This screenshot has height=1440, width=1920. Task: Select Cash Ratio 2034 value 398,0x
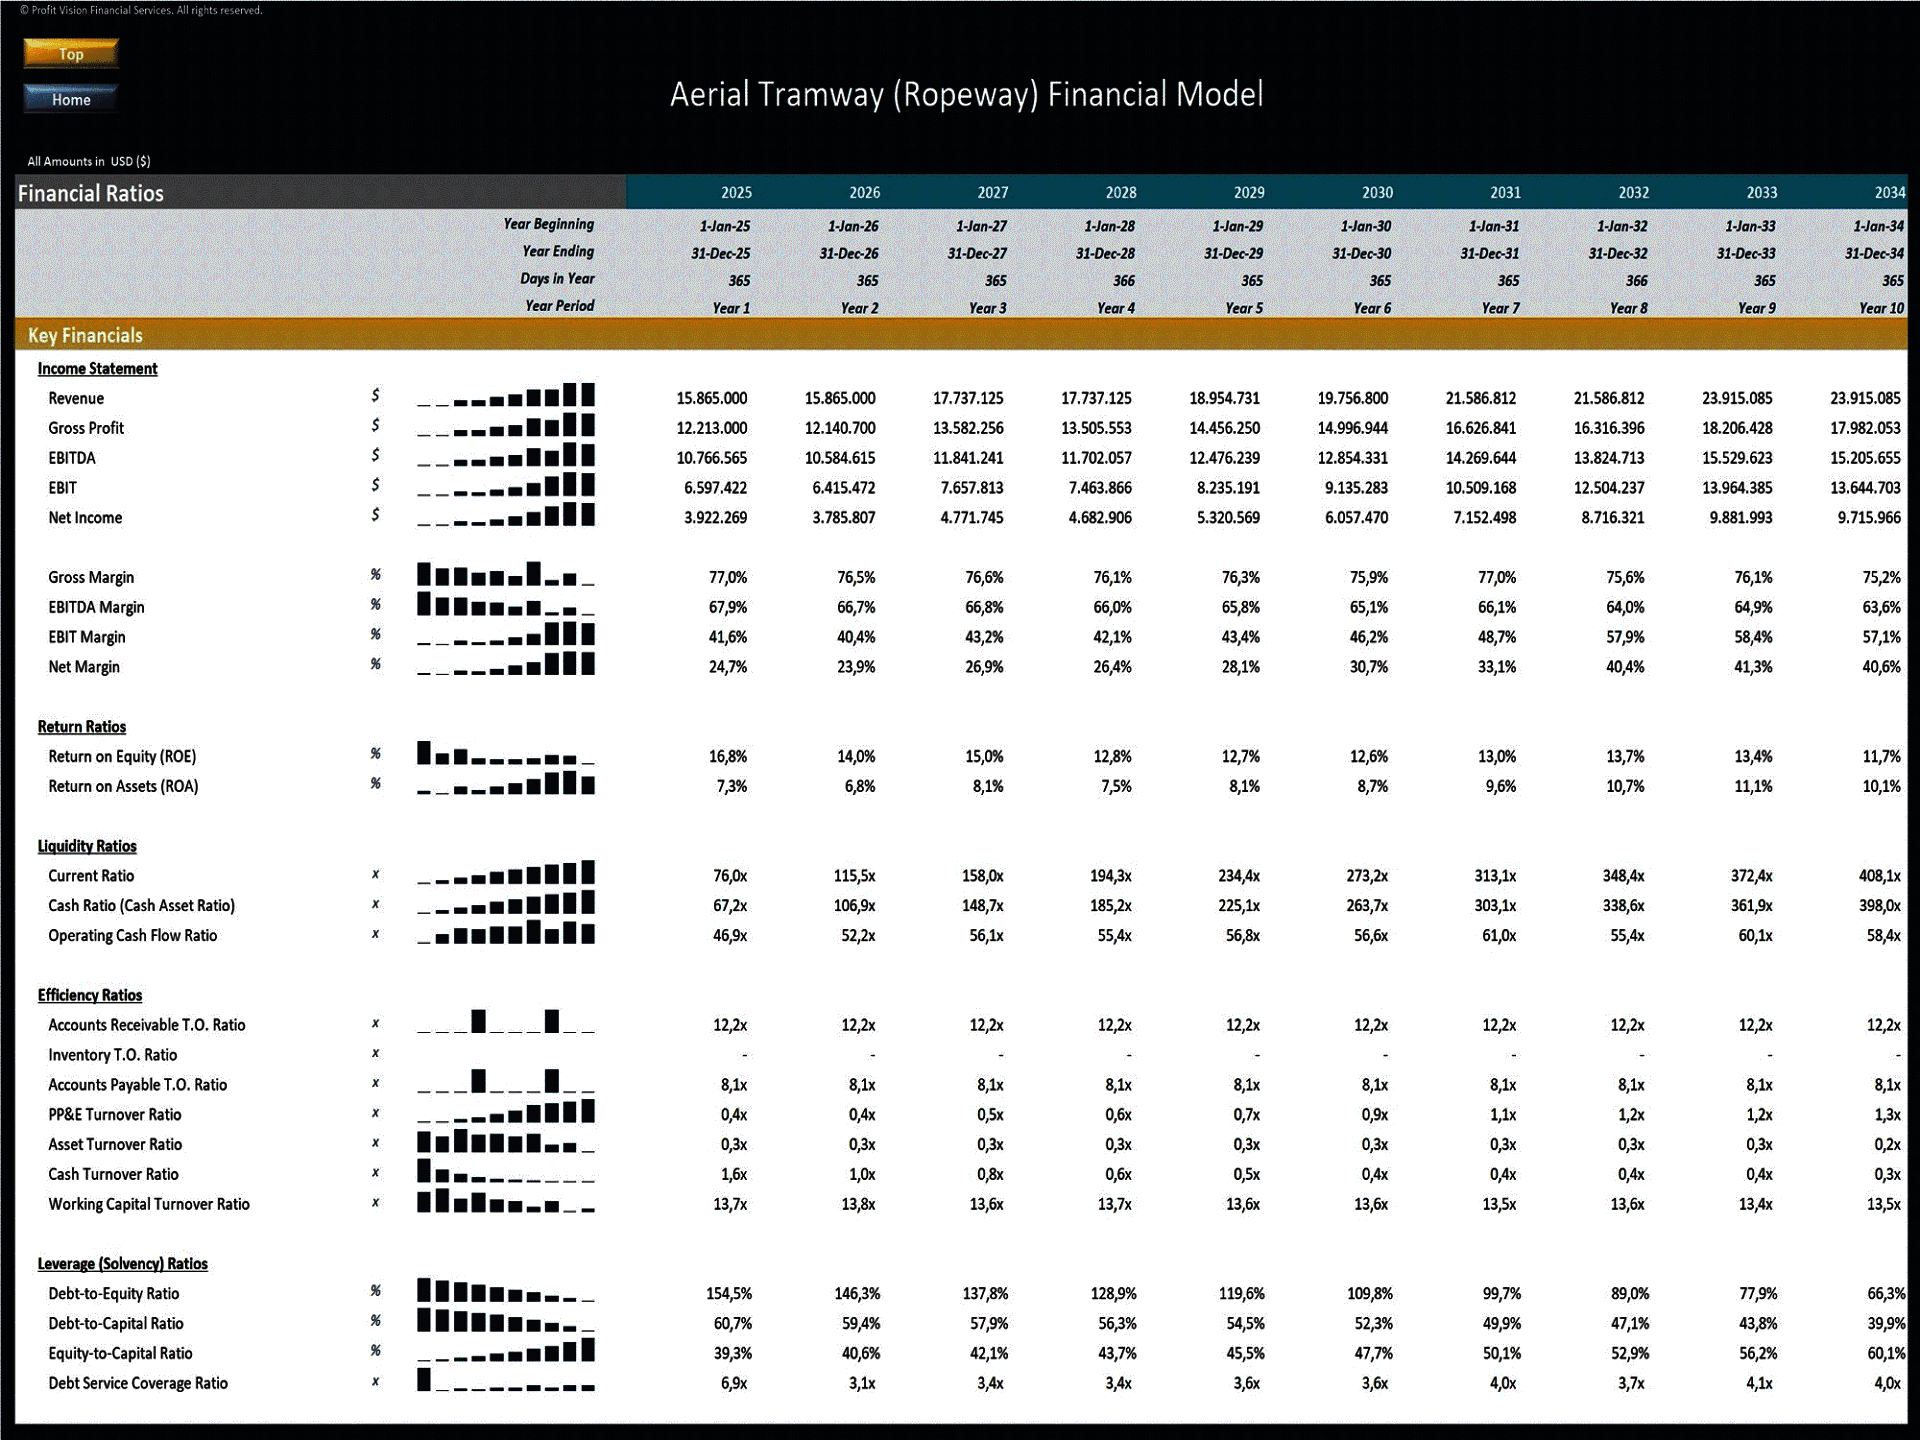(x=1880, y=906)
